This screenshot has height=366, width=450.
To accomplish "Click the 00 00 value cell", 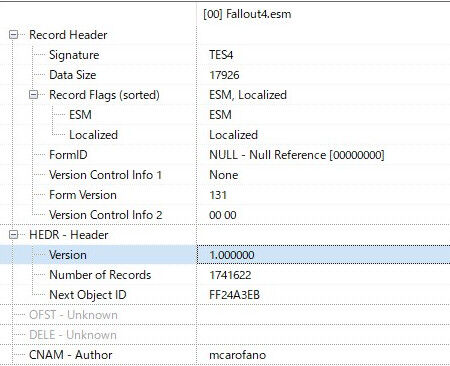I will click(x=223, y=215).
